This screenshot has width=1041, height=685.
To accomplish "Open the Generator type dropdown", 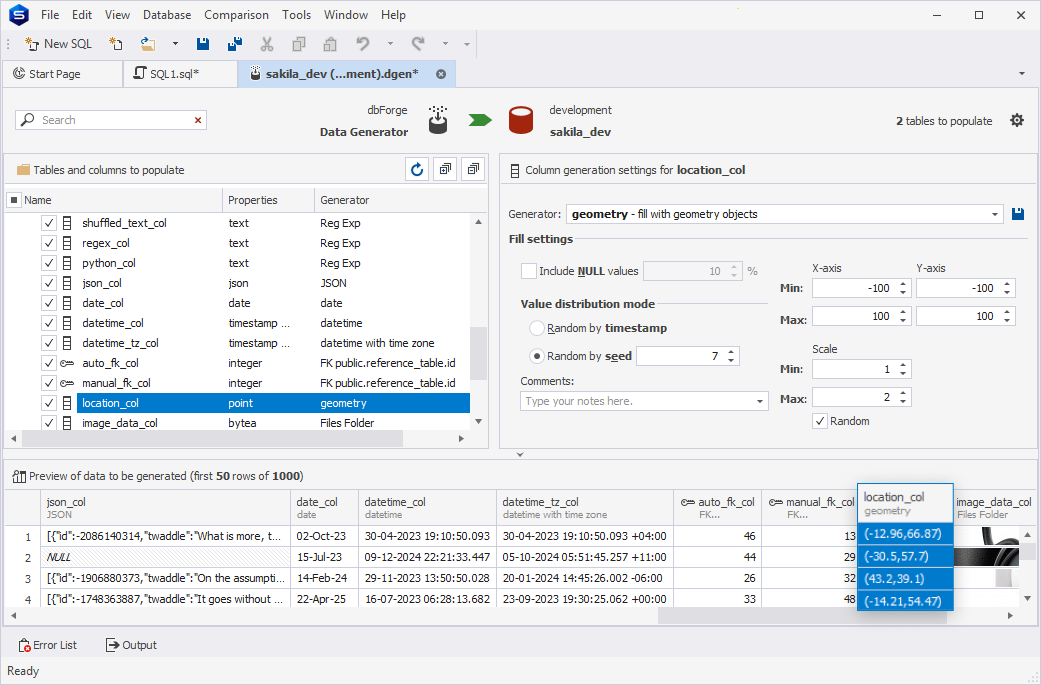I will coord(995,214).
